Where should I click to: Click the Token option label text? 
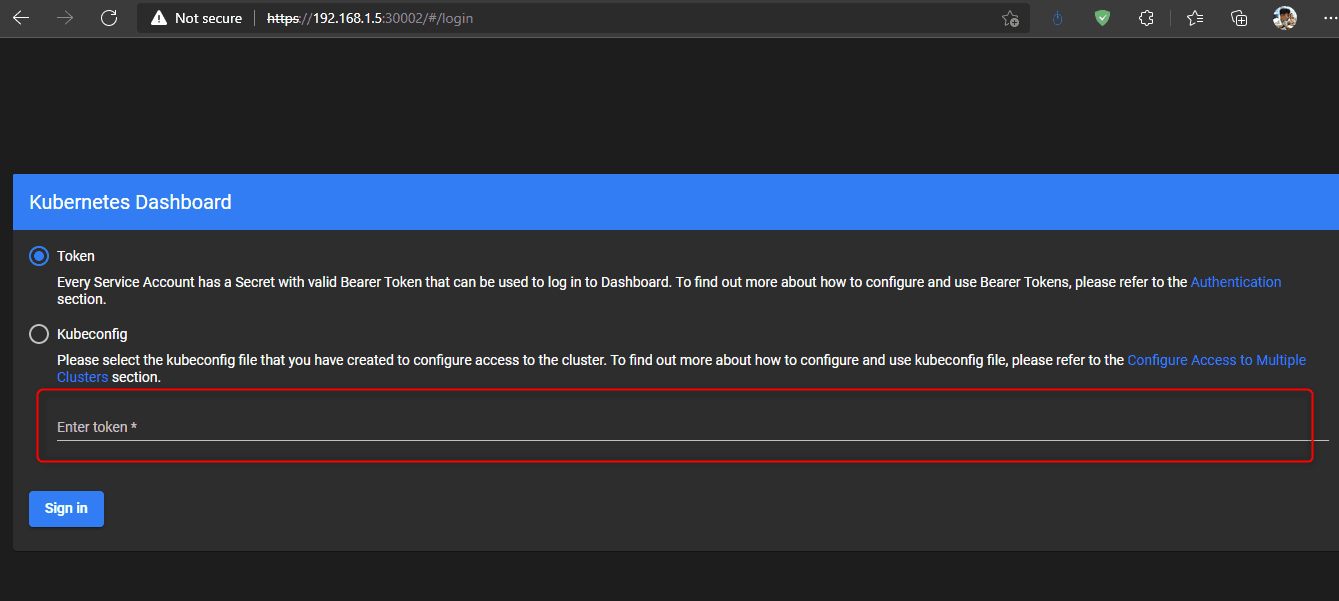click(x=76, y=256)
